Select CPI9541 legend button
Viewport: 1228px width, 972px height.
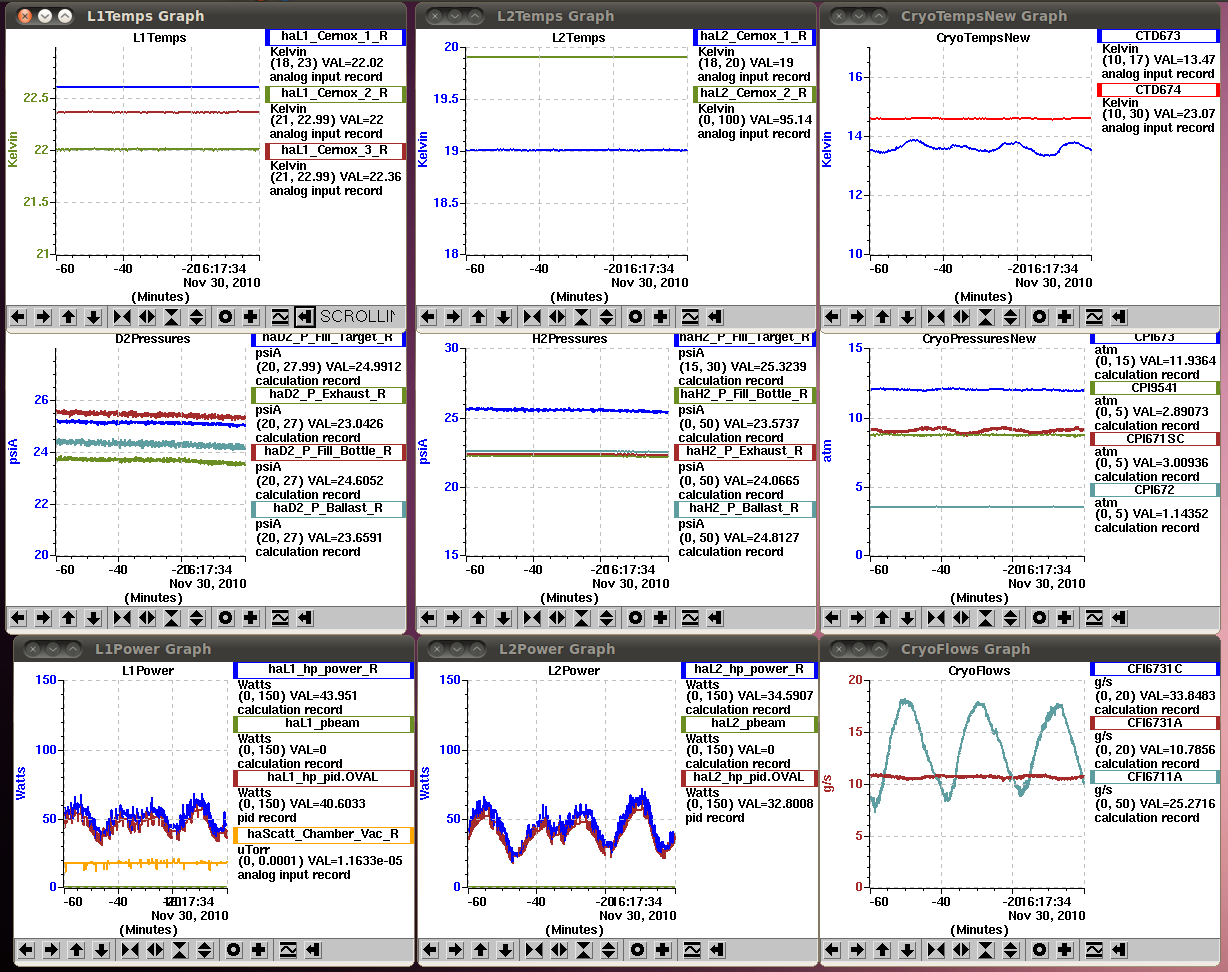(x=1155, y=388)
